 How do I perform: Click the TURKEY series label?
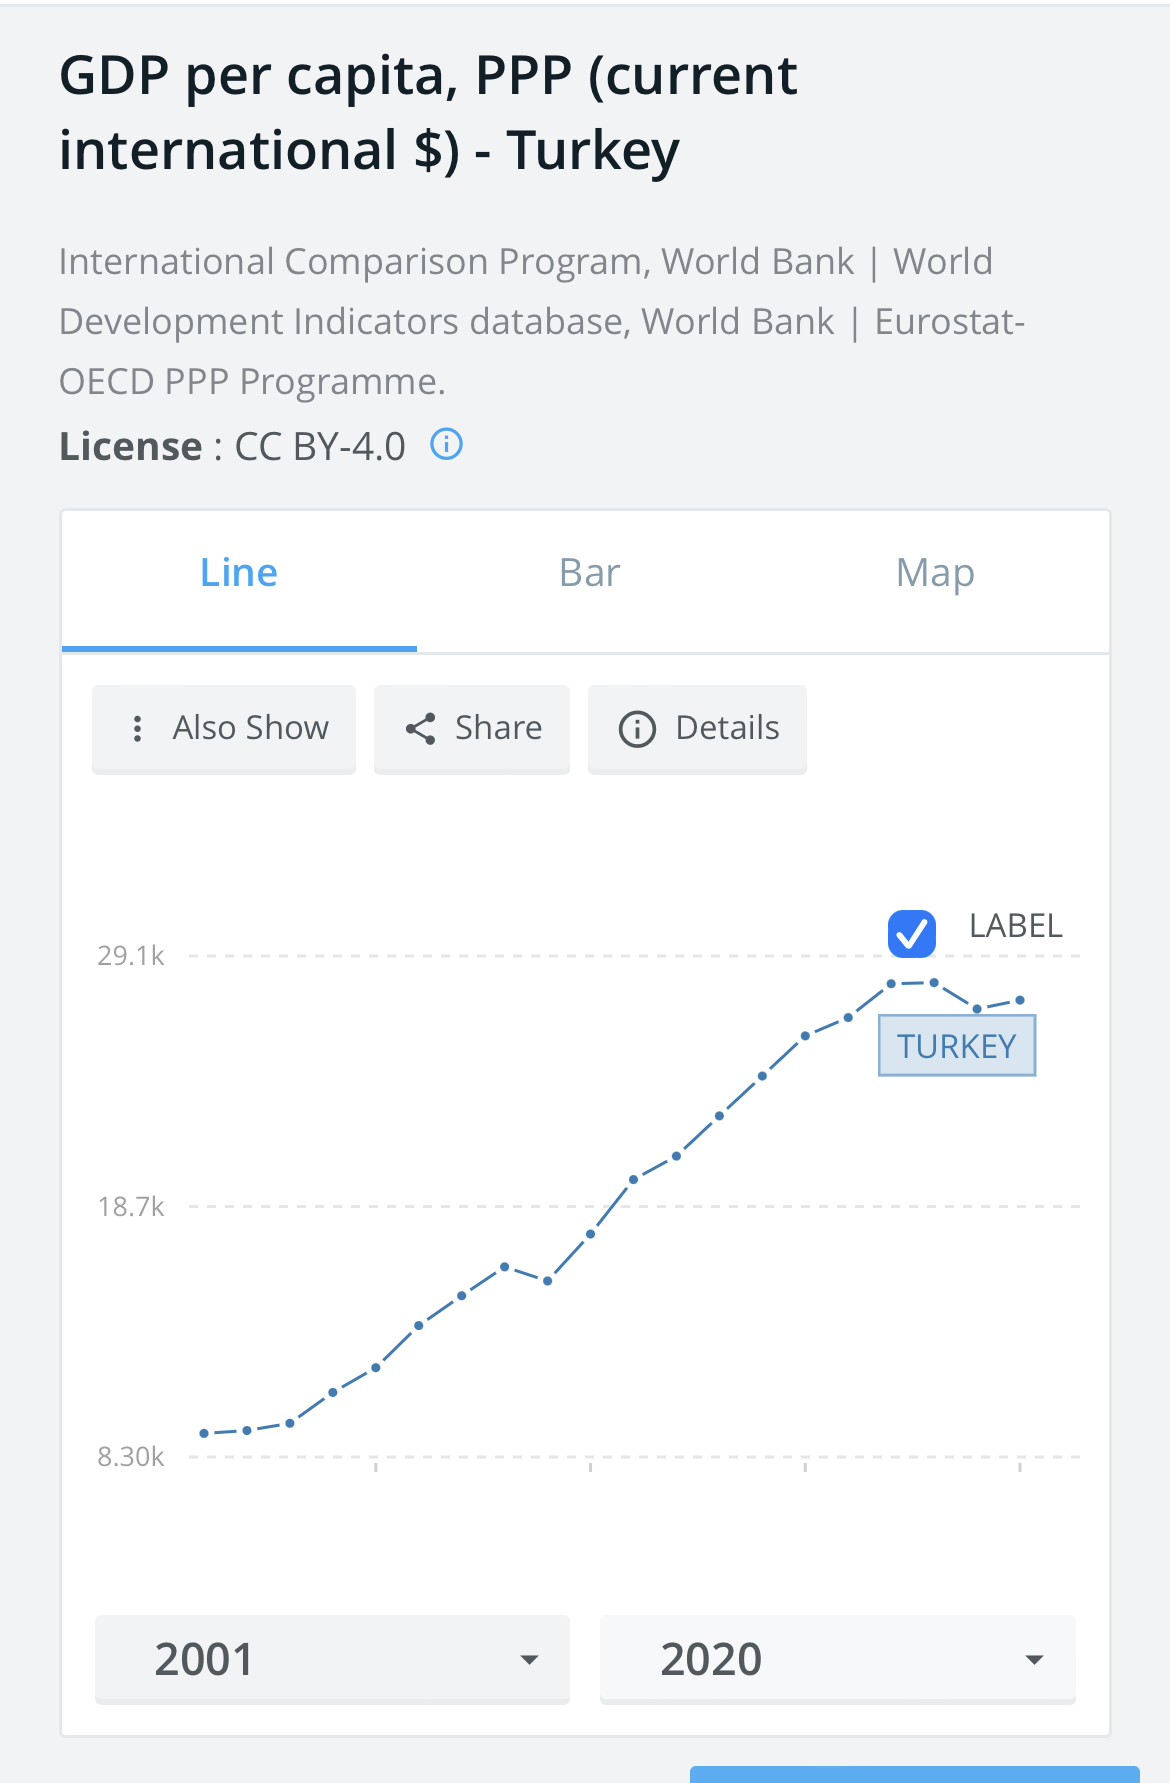[x=957, y=1046]
